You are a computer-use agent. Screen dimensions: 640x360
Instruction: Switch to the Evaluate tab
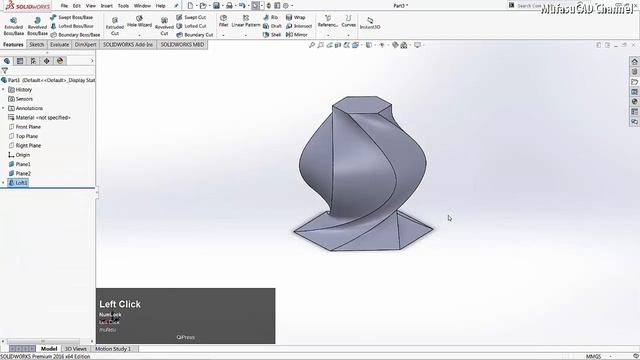[x=60, y=44]
